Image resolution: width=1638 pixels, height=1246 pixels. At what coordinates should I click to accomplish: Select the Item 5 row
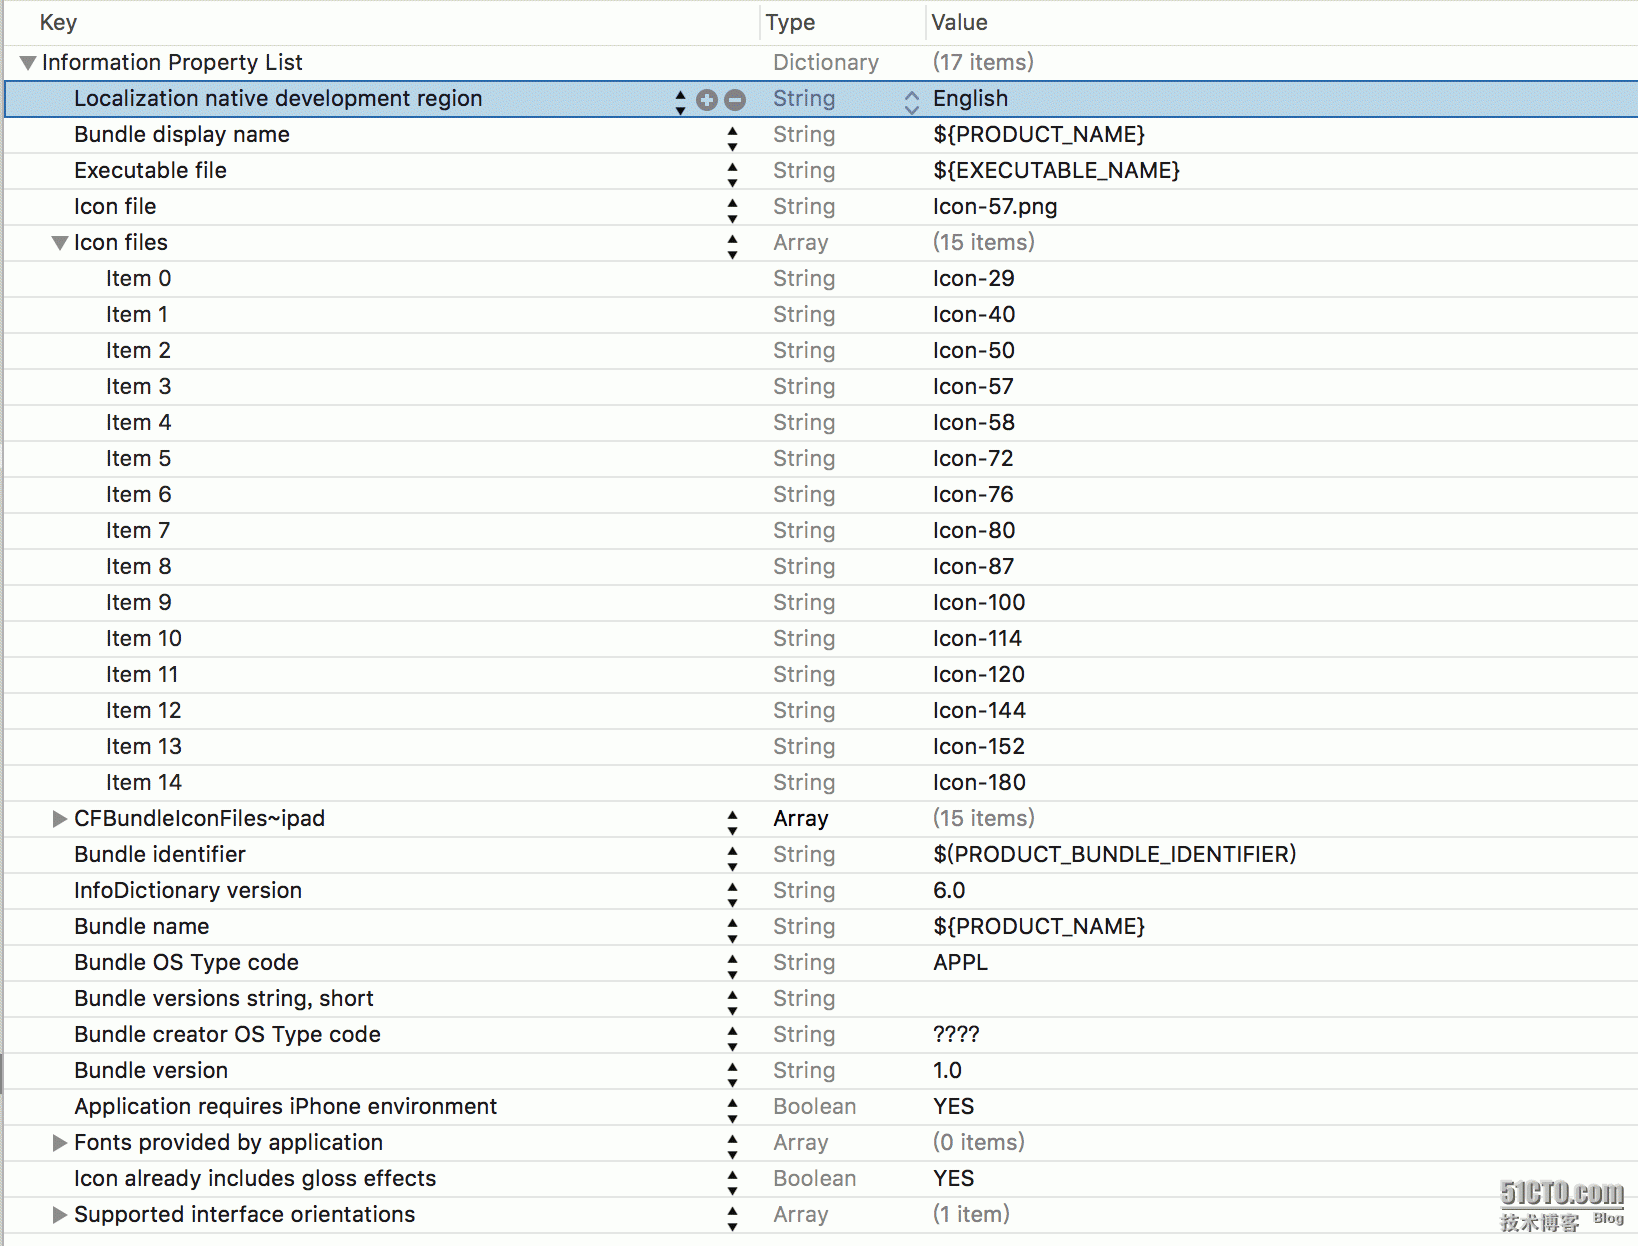coord(820,459)
